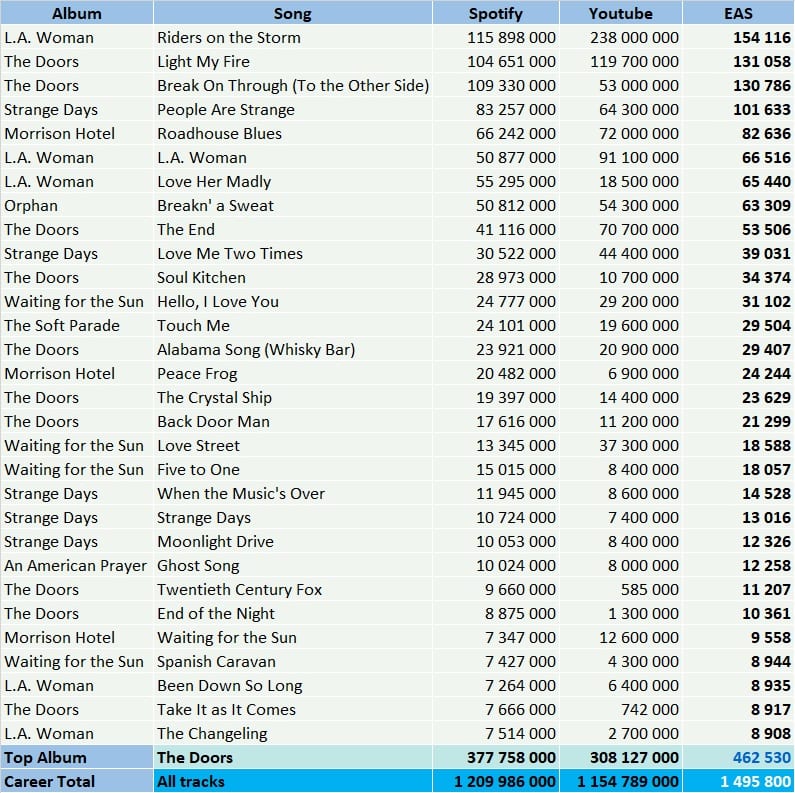Click the 'Love Street' cell
Screen dimensions: 795x793
(293, 445)
